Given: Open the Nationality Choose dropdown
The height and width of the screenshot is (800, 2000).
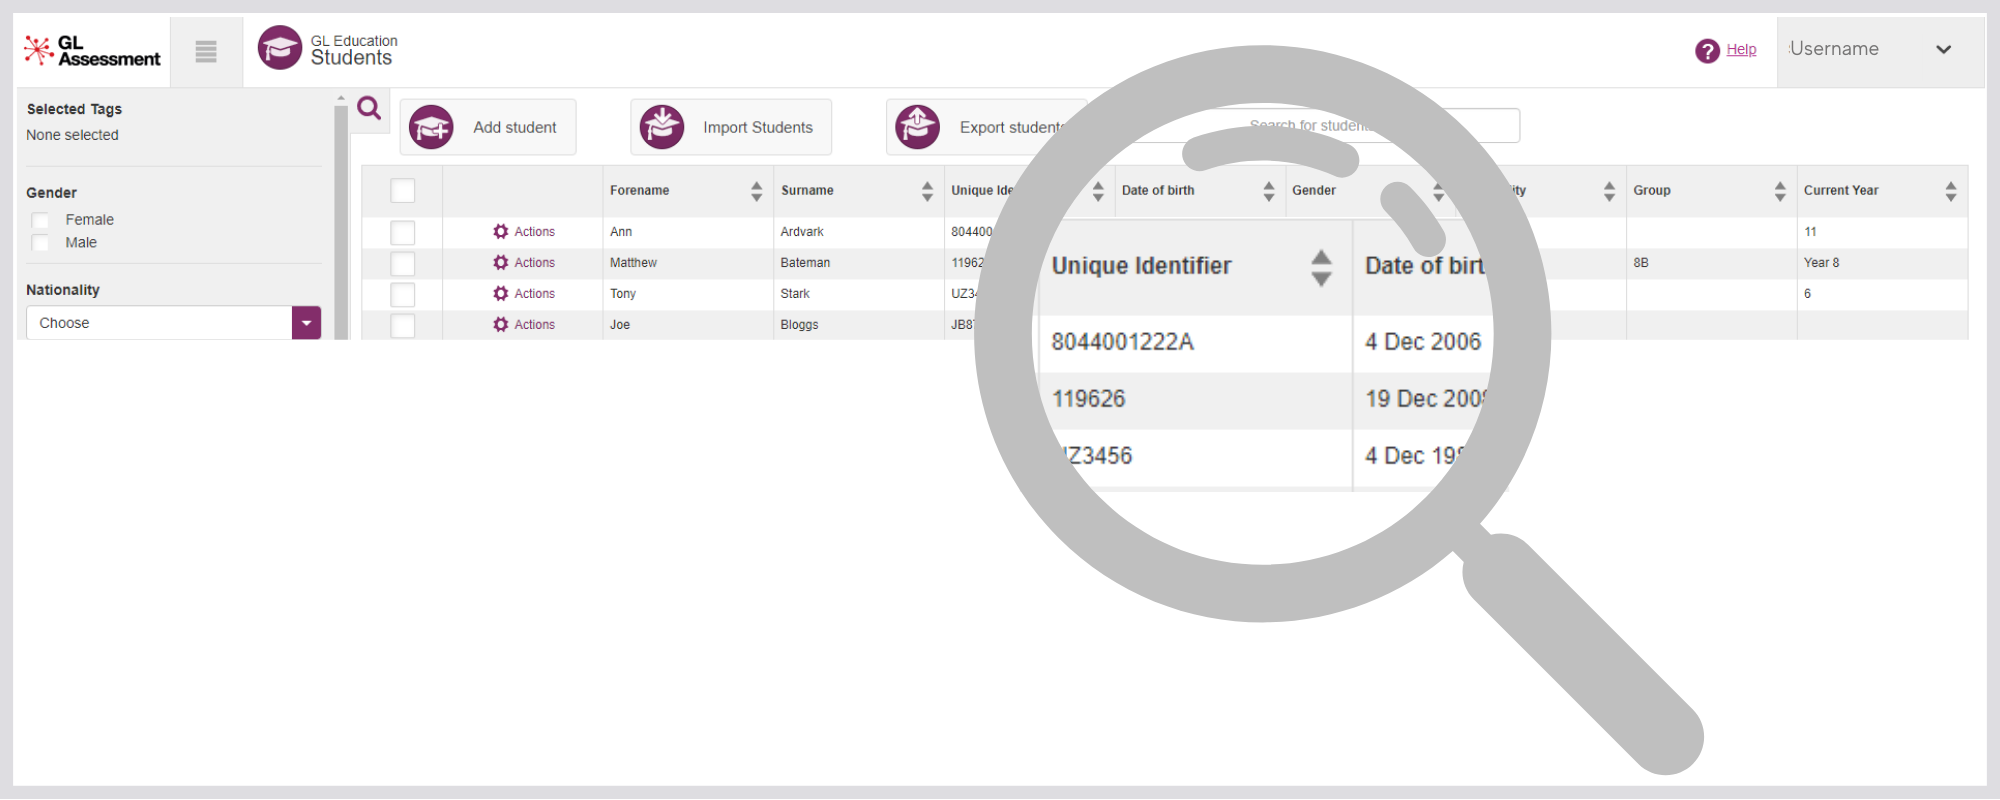Looking at the screenshot, I should pos(173,323).
